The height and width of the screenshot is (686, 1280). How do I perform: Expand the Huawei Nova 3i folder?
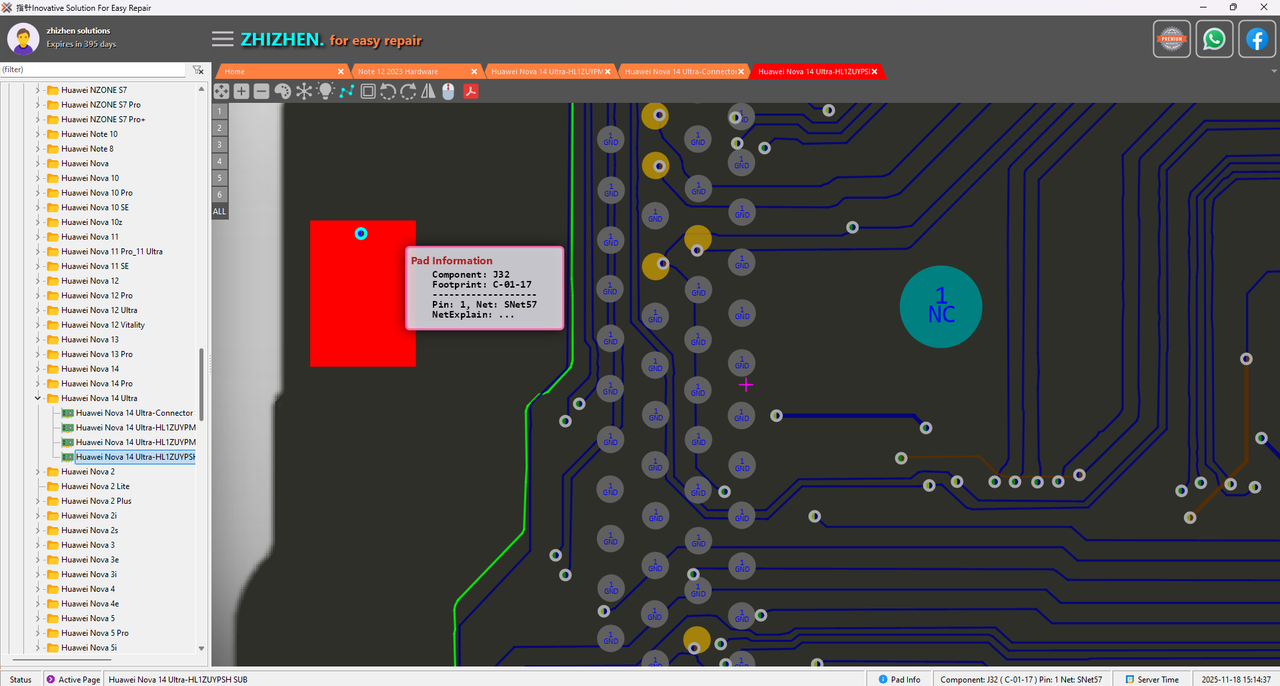pos(38,574)
